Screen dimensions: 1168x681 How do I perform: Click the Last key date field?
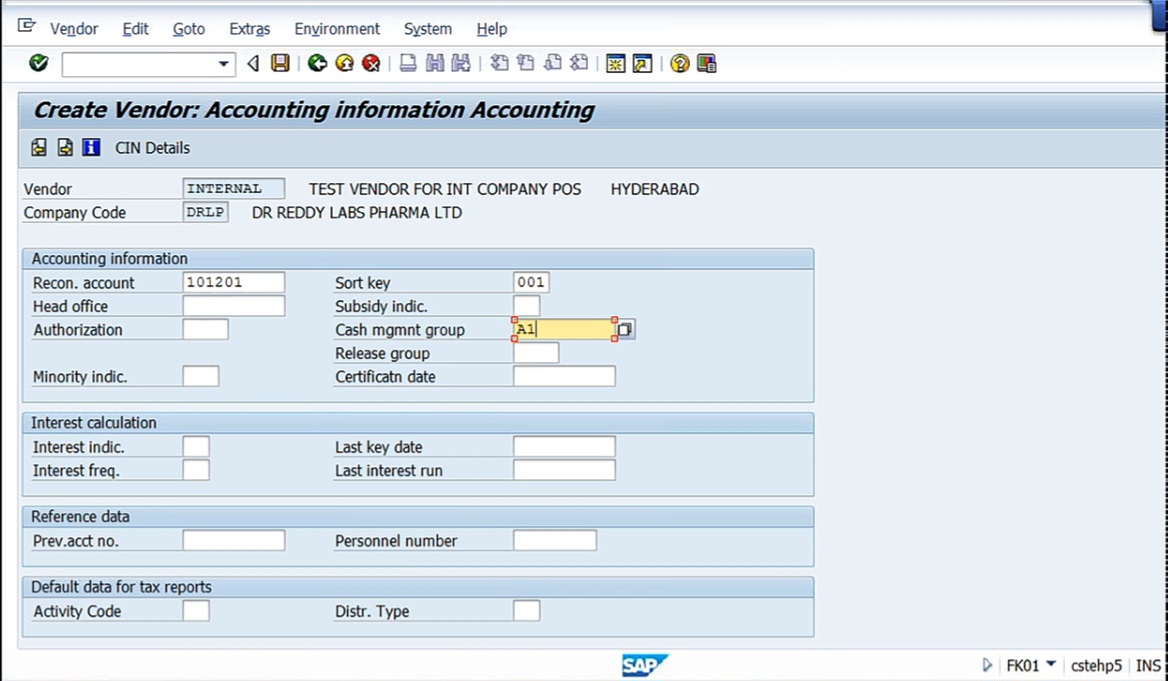(564, 447)
